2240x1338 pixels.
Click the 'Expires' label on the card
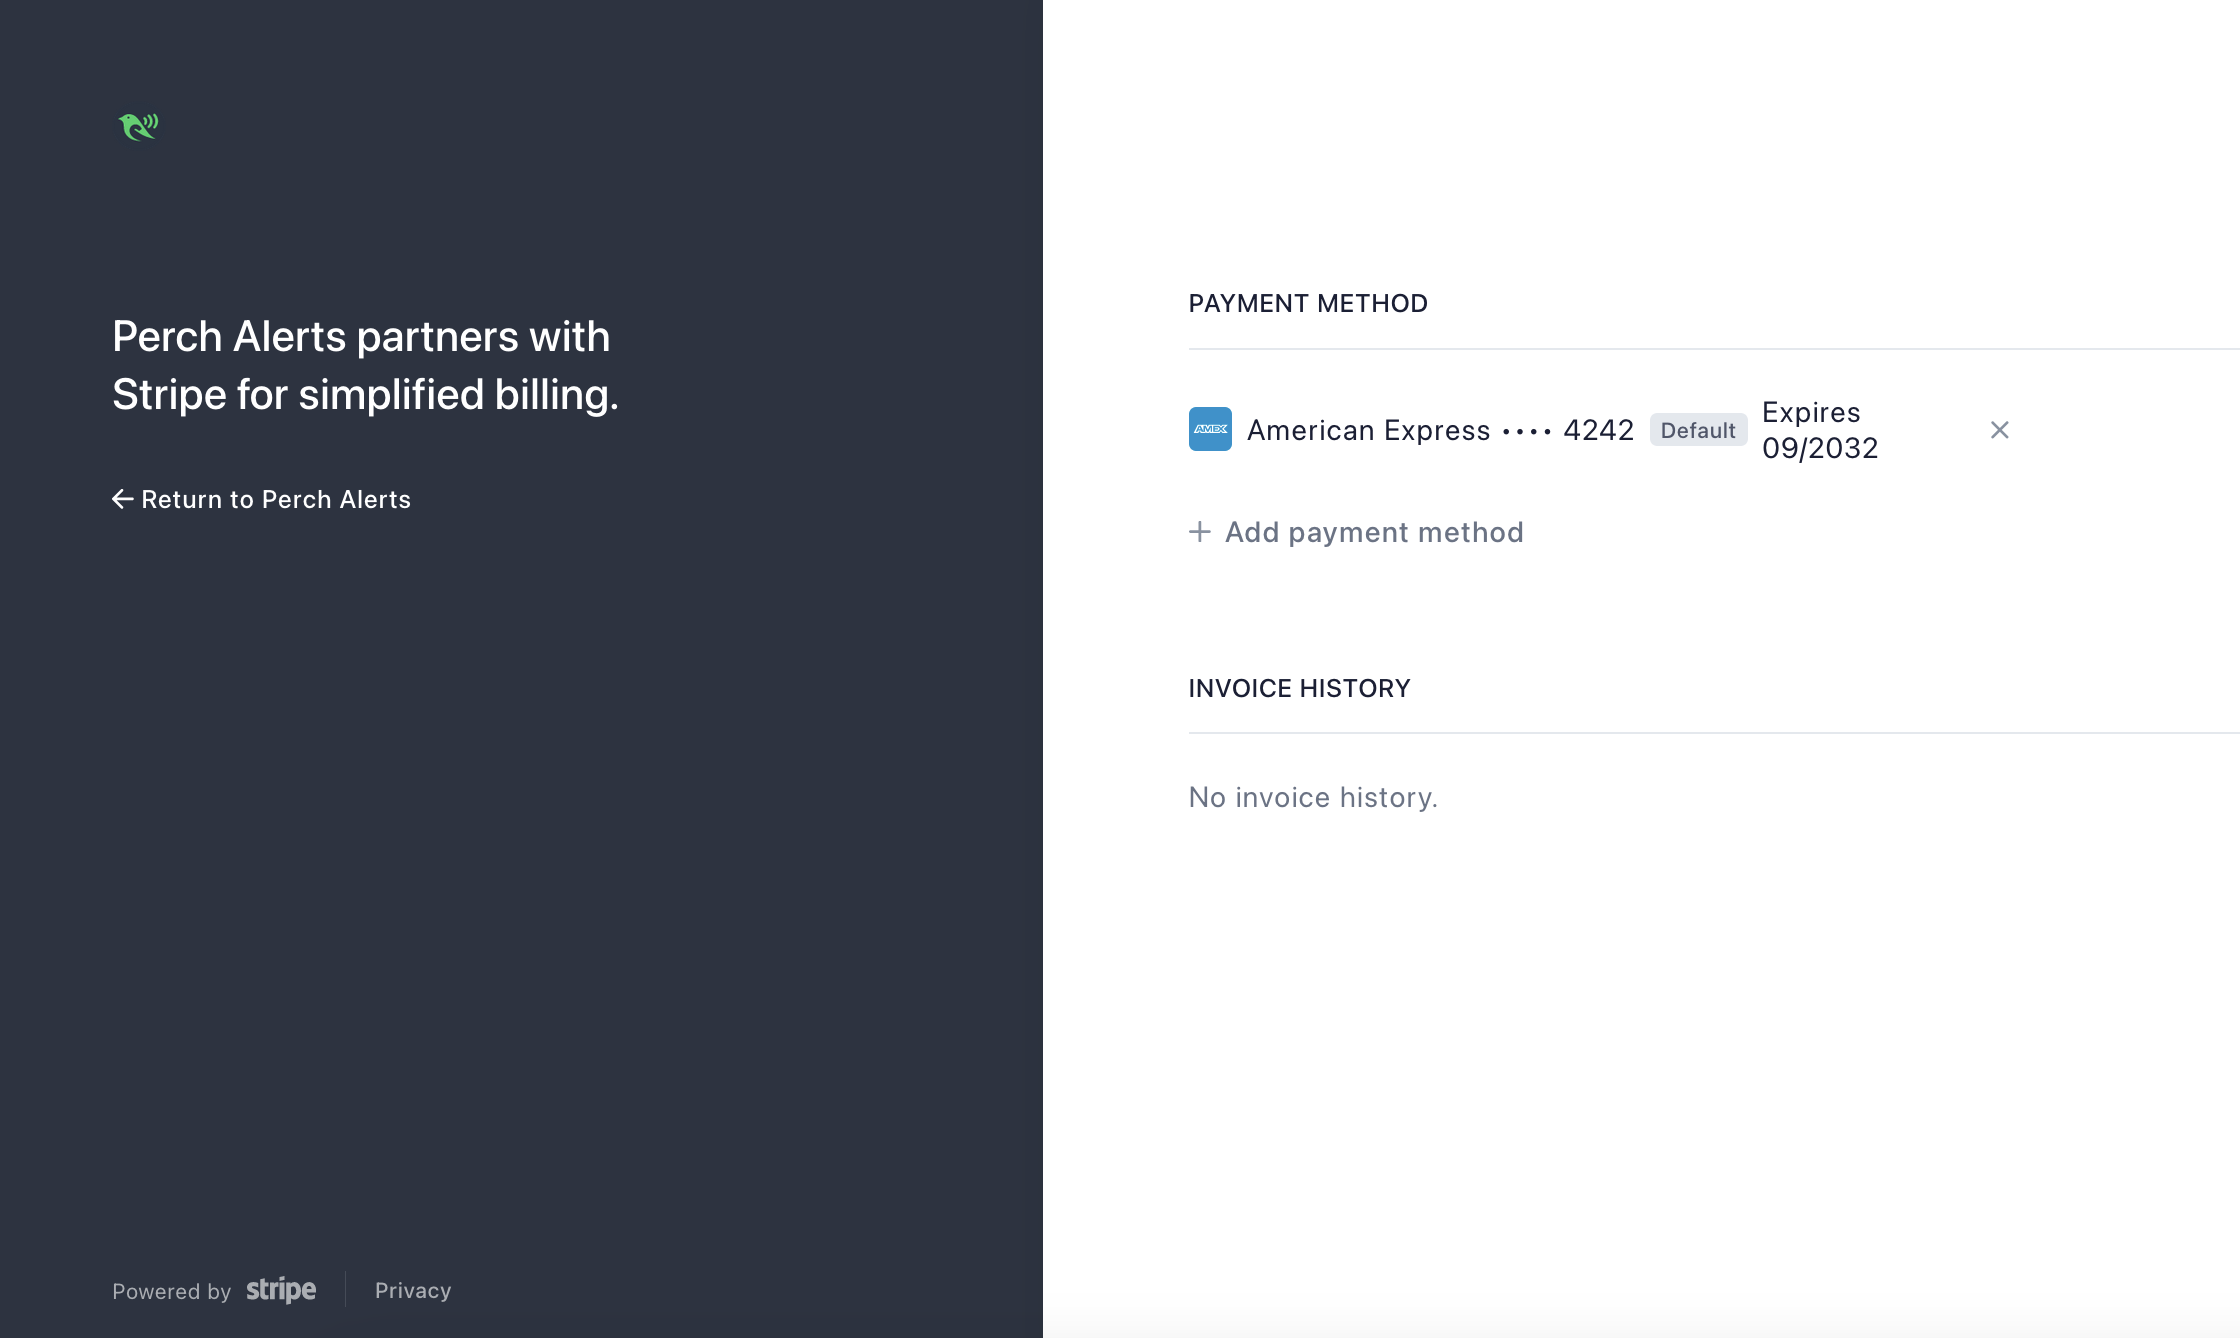point(1811,412)
